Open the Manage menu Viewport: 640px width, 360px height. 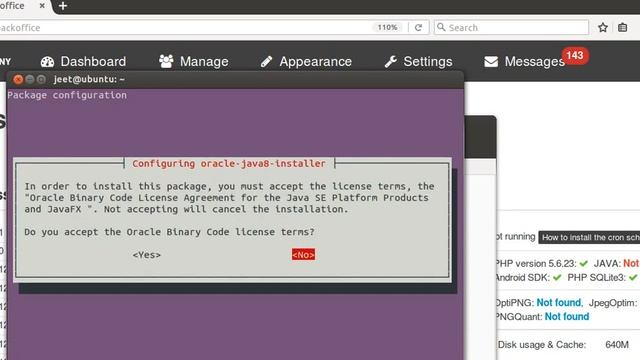coord(193,62)
